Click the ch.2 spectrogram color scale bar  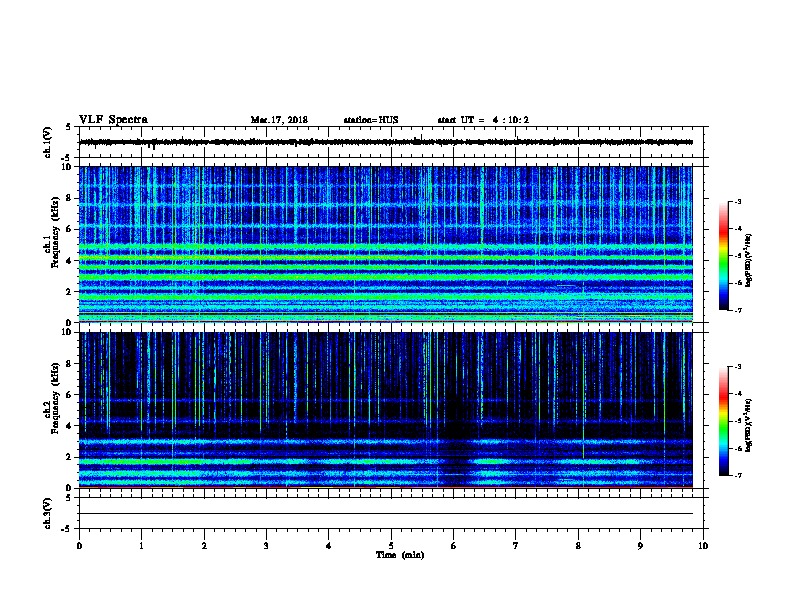click(x=723, y=421)
